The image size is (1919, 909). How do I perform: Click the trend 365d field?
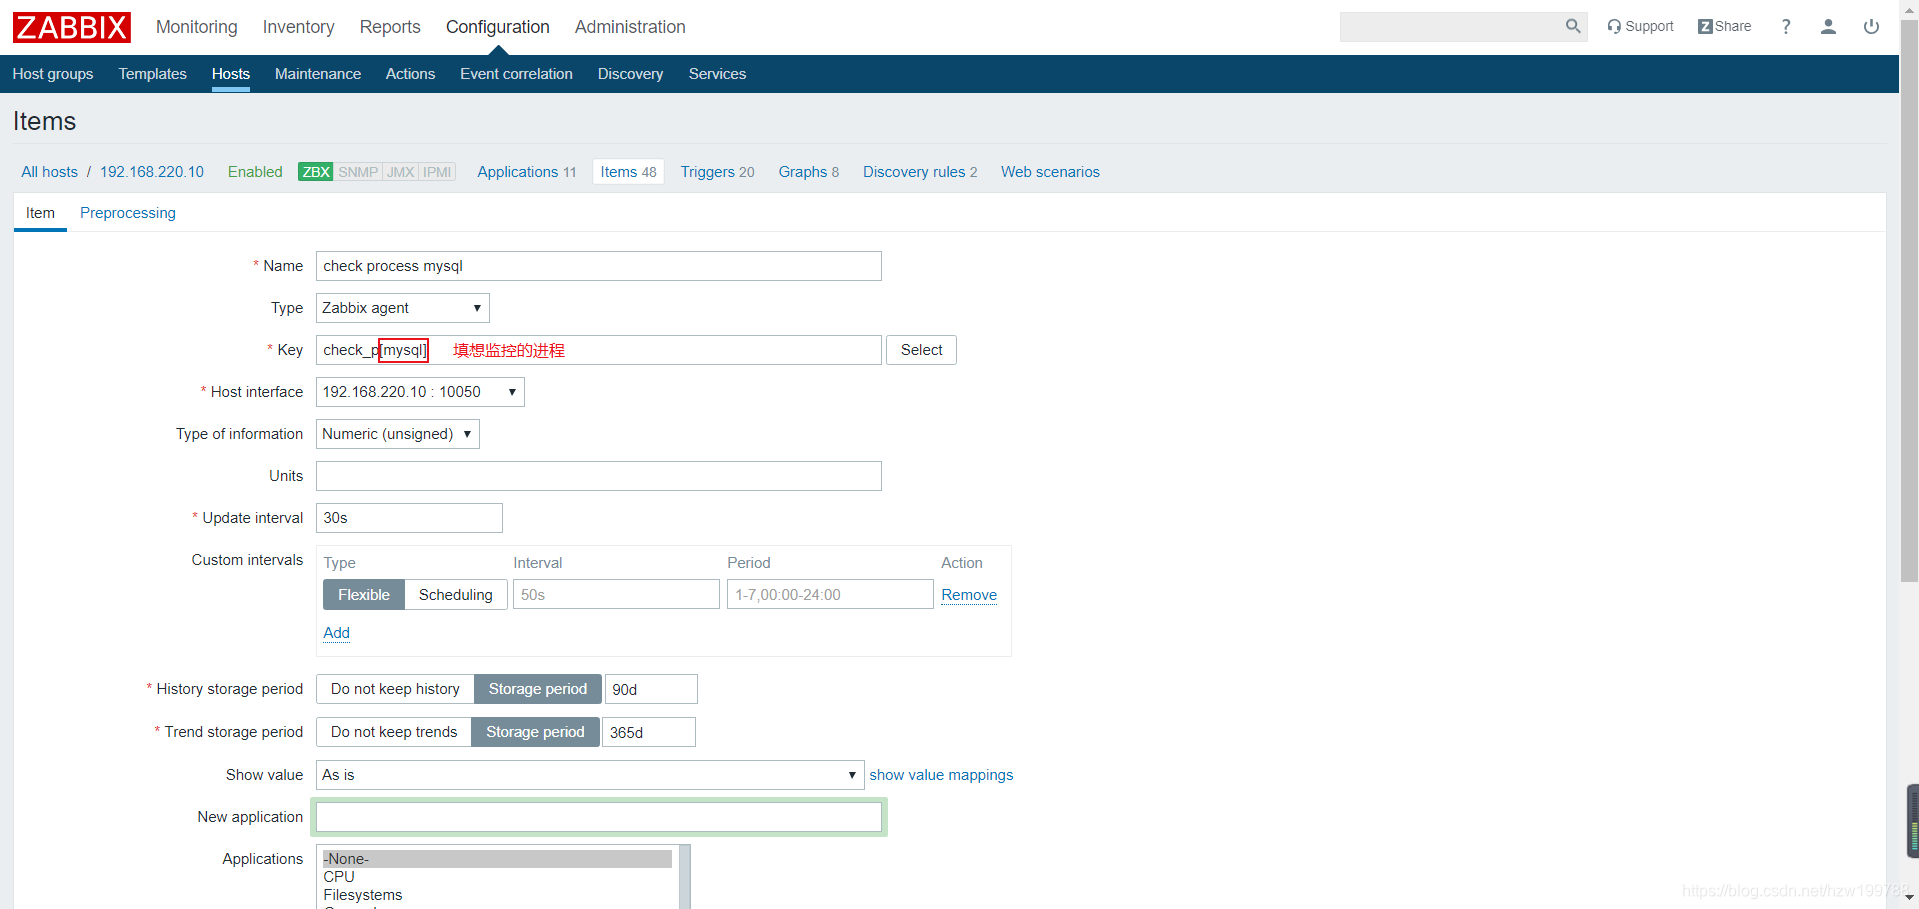[649, 732]
